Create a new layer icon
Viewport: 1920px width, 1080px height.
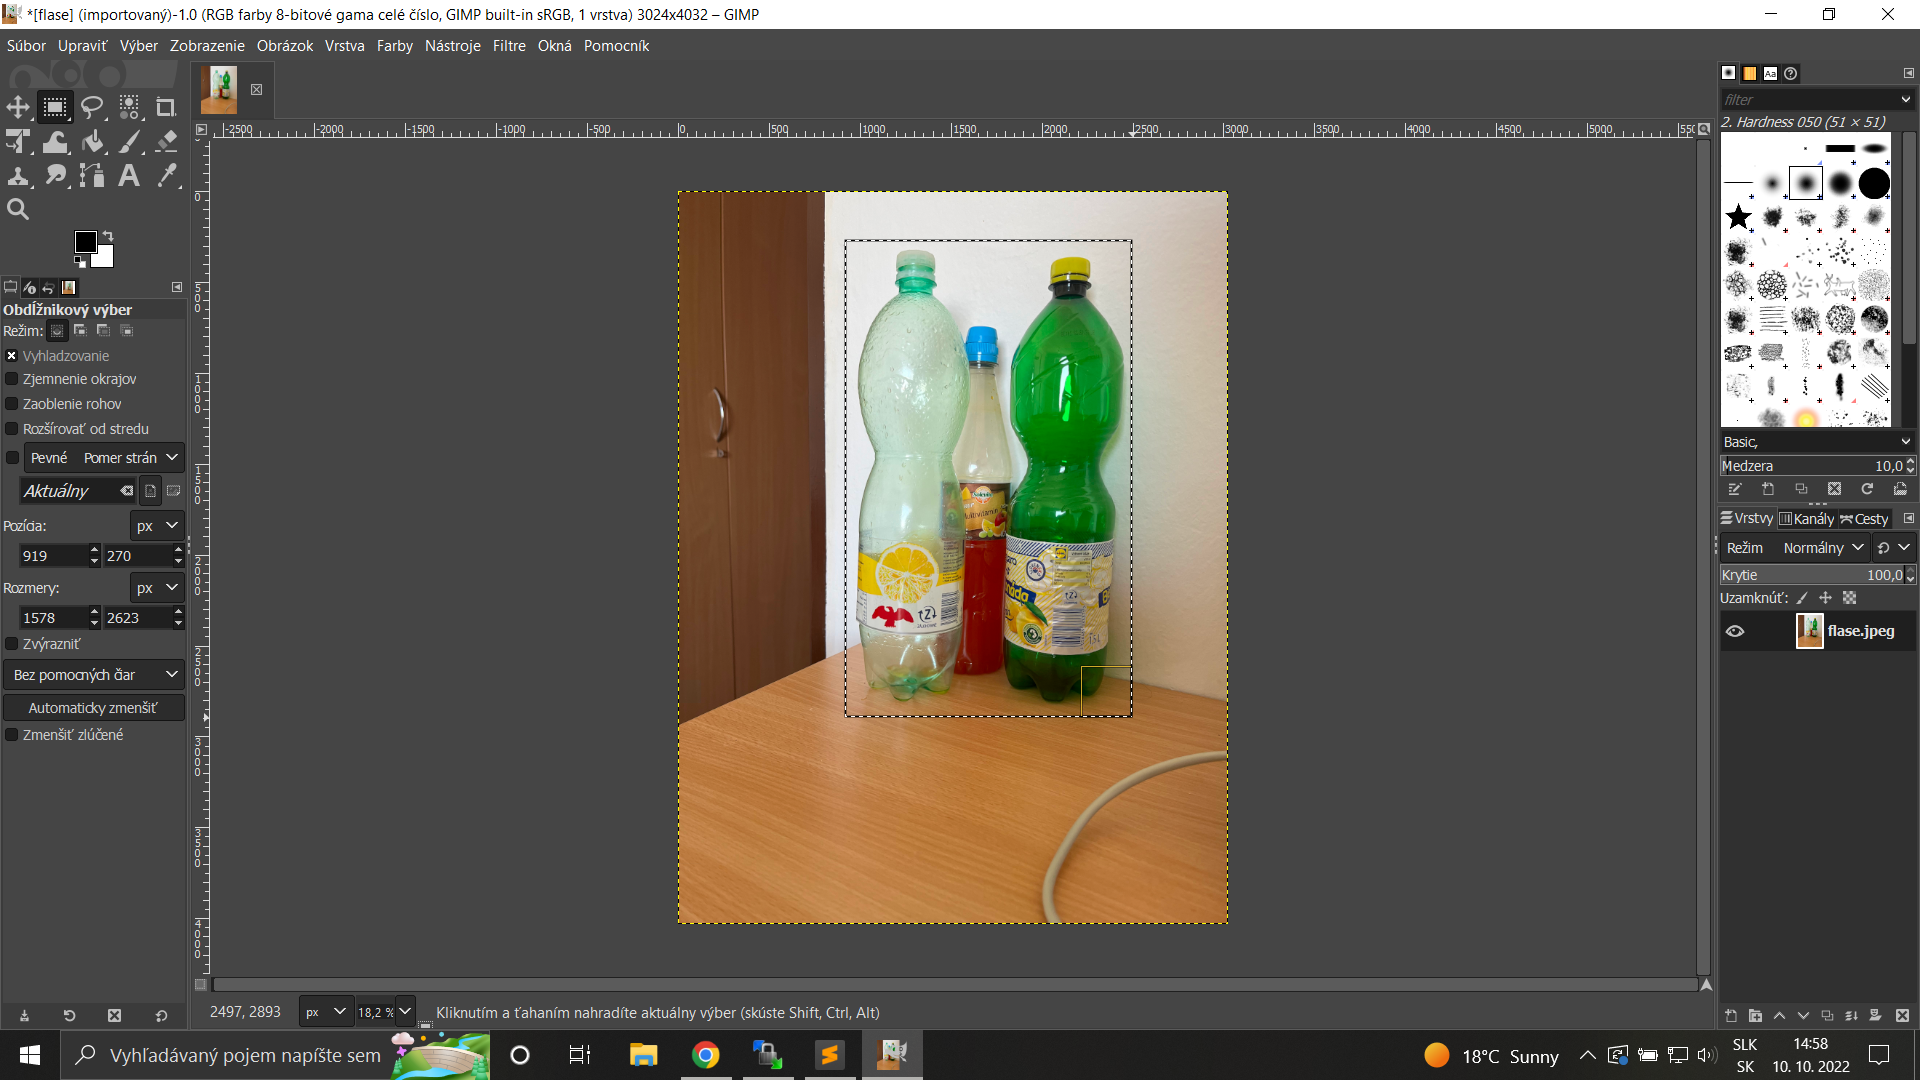pos(1731,1015)
